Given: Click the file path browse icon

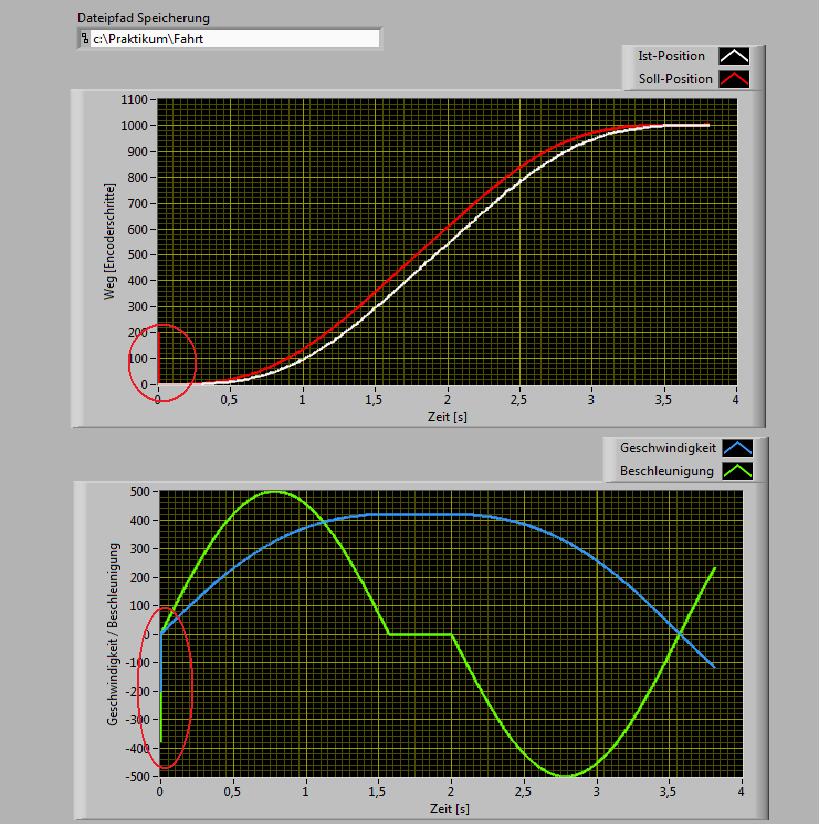Looking at the screenshot, I should (85, 39).
